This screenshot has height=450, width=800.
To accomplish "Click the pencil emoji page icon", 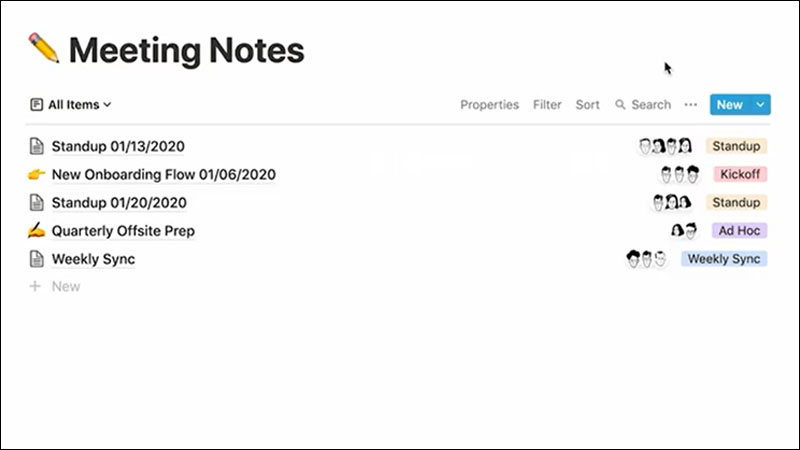I will 44,48.
